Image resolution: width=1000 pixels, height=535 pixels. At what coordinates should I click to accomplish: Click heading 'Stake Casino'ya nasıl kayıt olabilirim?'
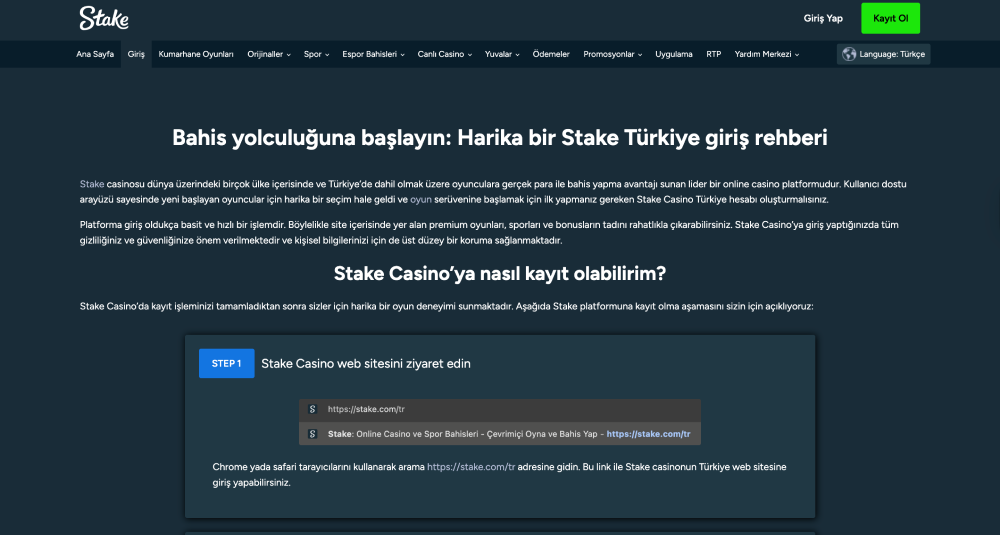pyautogui.click(x=499, y=274)
